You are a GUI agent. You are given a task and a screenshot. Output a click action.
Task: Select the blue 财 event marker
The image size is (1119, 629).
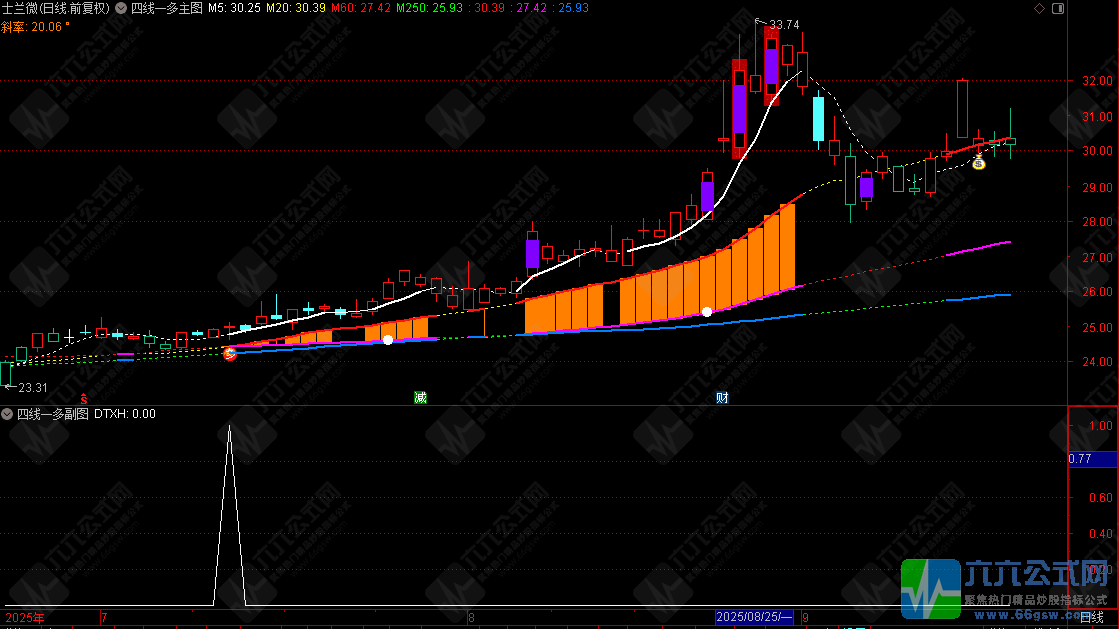pyautogui.click(x=722, y=398)
